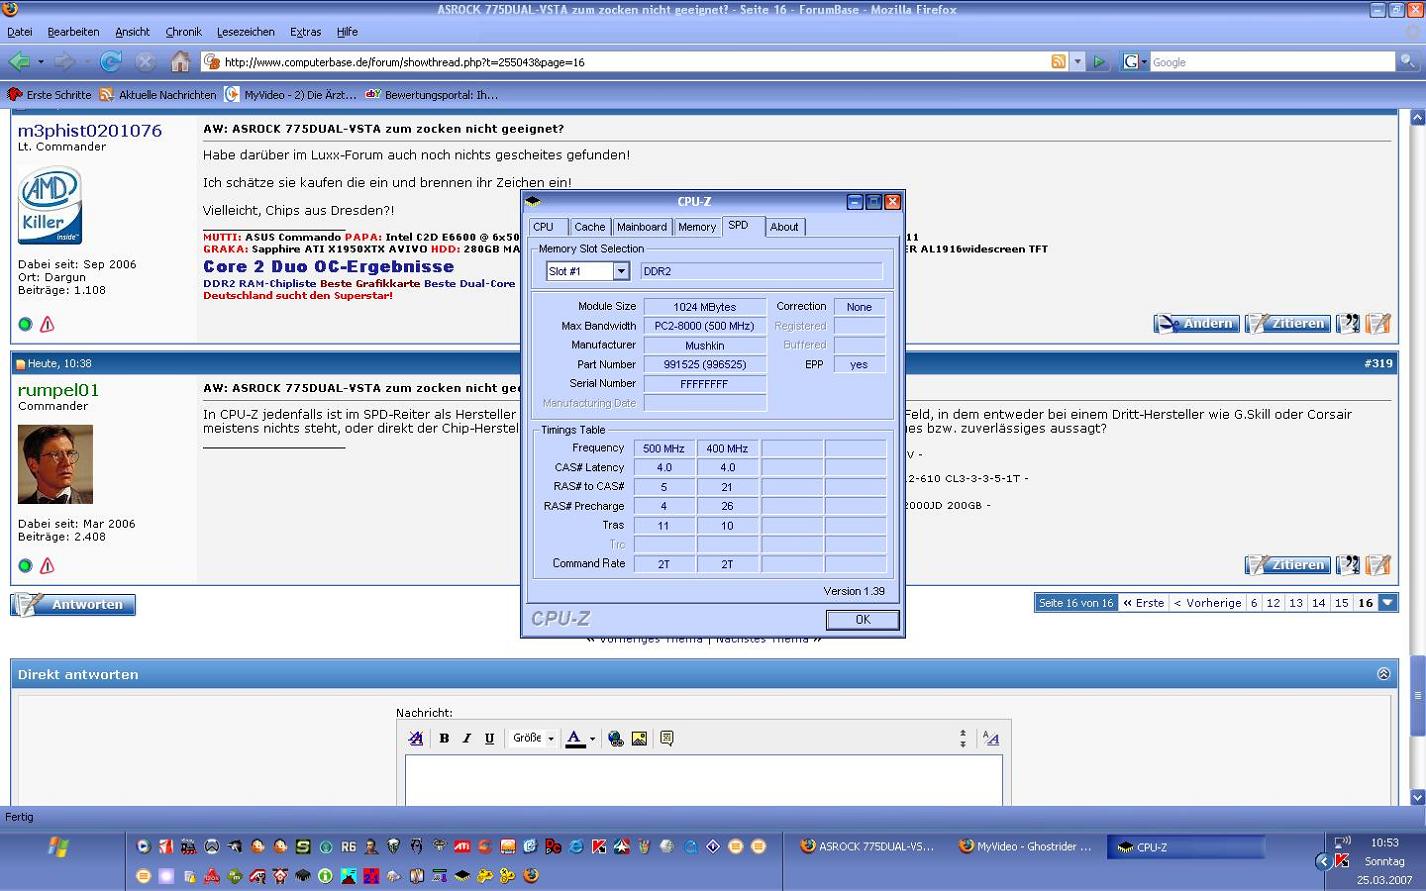Toggle underline text in reply editor

click(489, 739)
